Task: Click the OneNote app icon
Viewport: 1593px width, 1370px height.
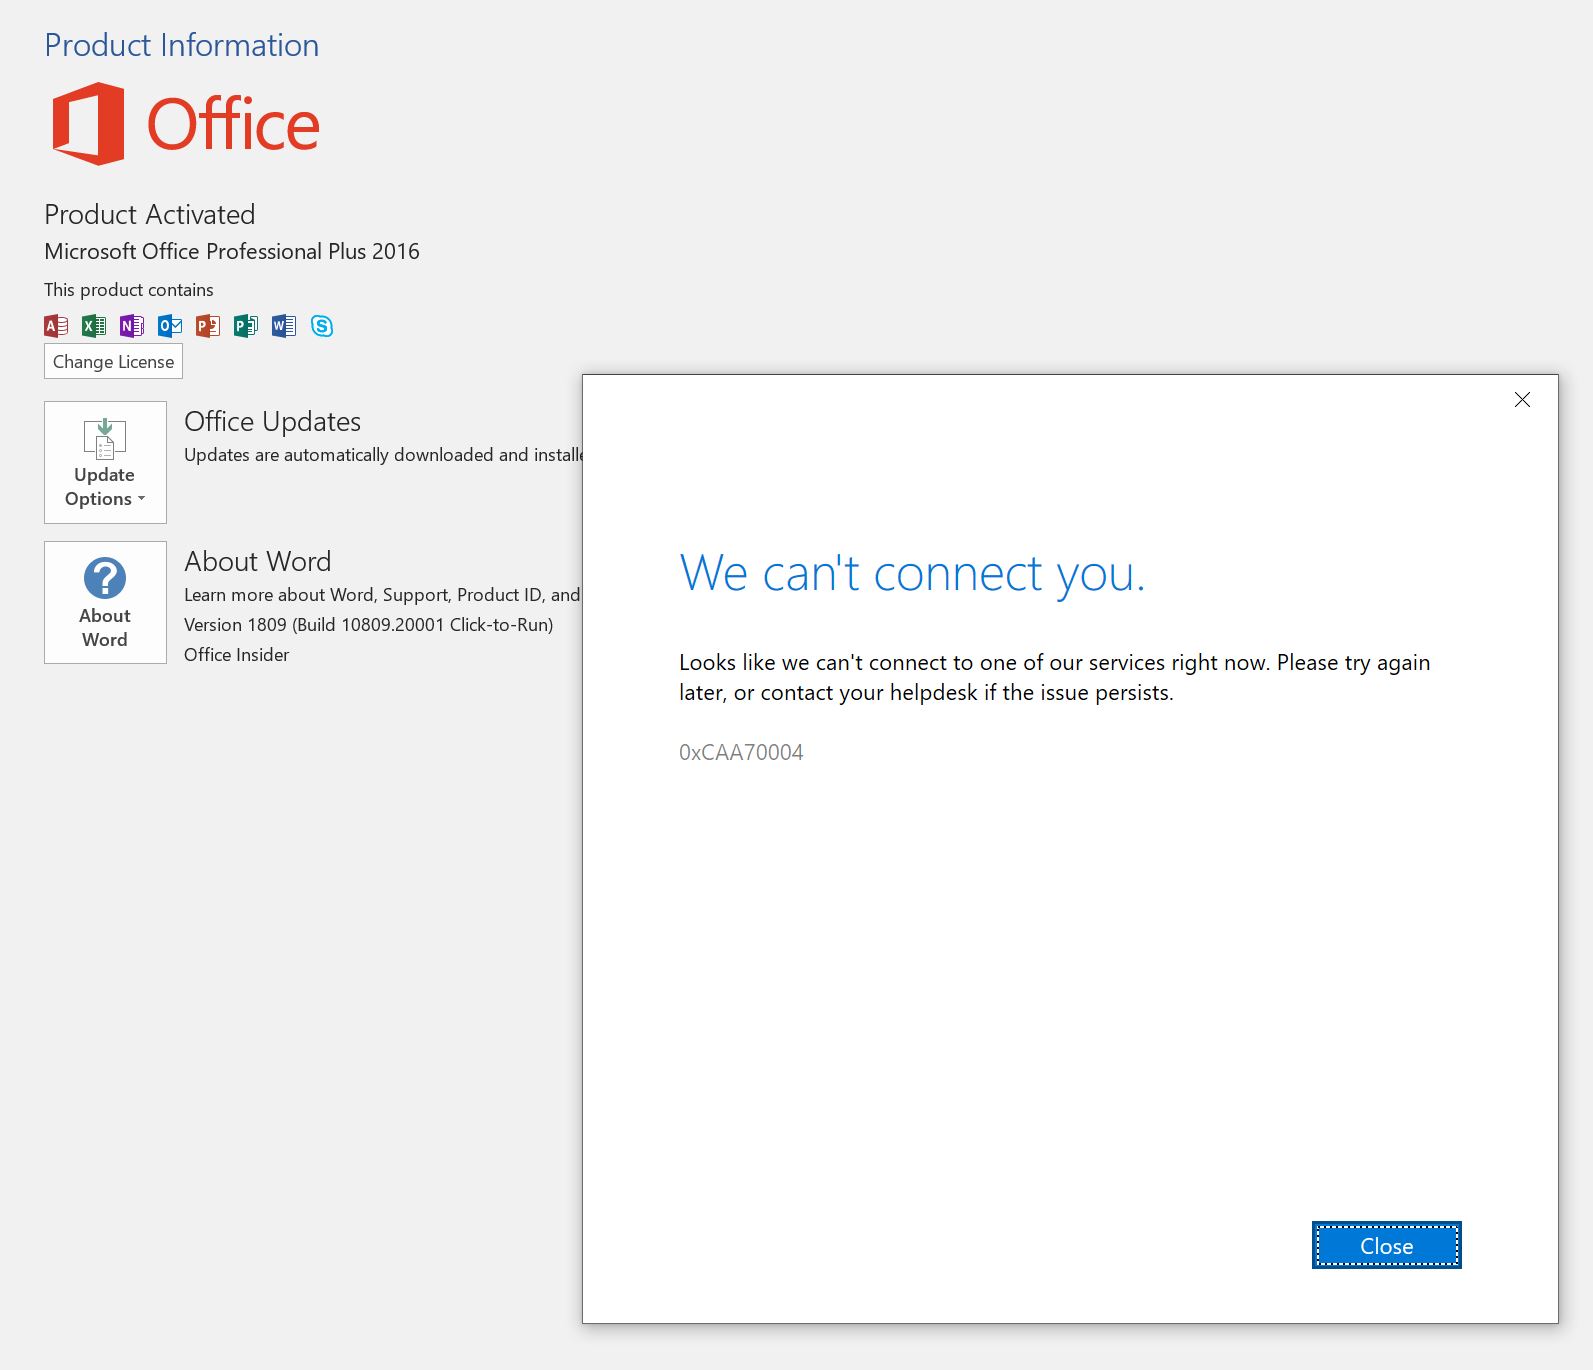Action: pos(132,325)
